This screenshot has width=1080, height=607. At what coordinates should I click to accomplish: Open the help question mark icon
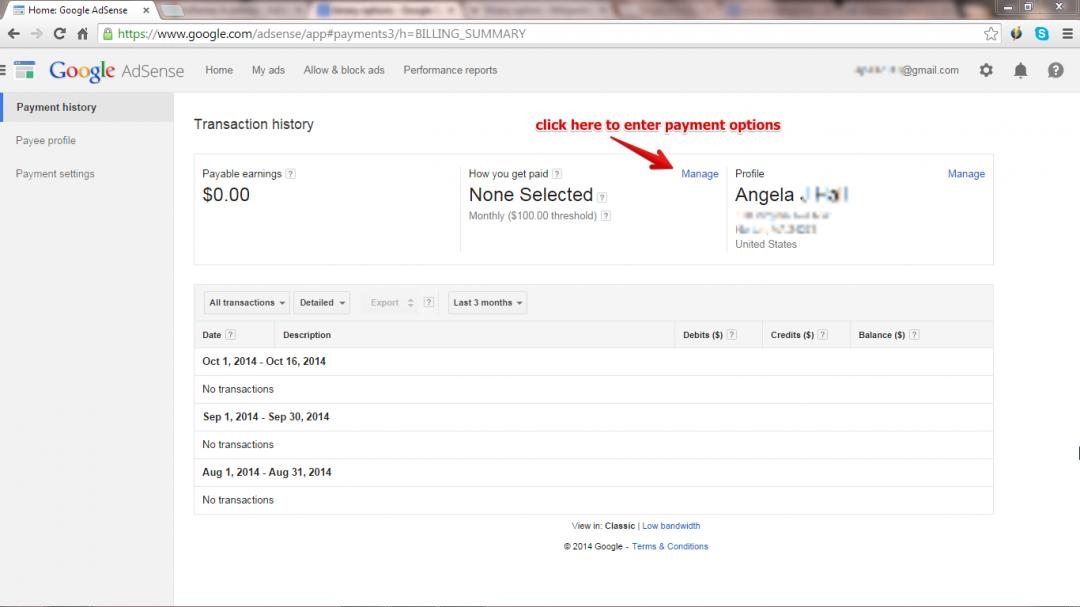[x=1055, y=70]
